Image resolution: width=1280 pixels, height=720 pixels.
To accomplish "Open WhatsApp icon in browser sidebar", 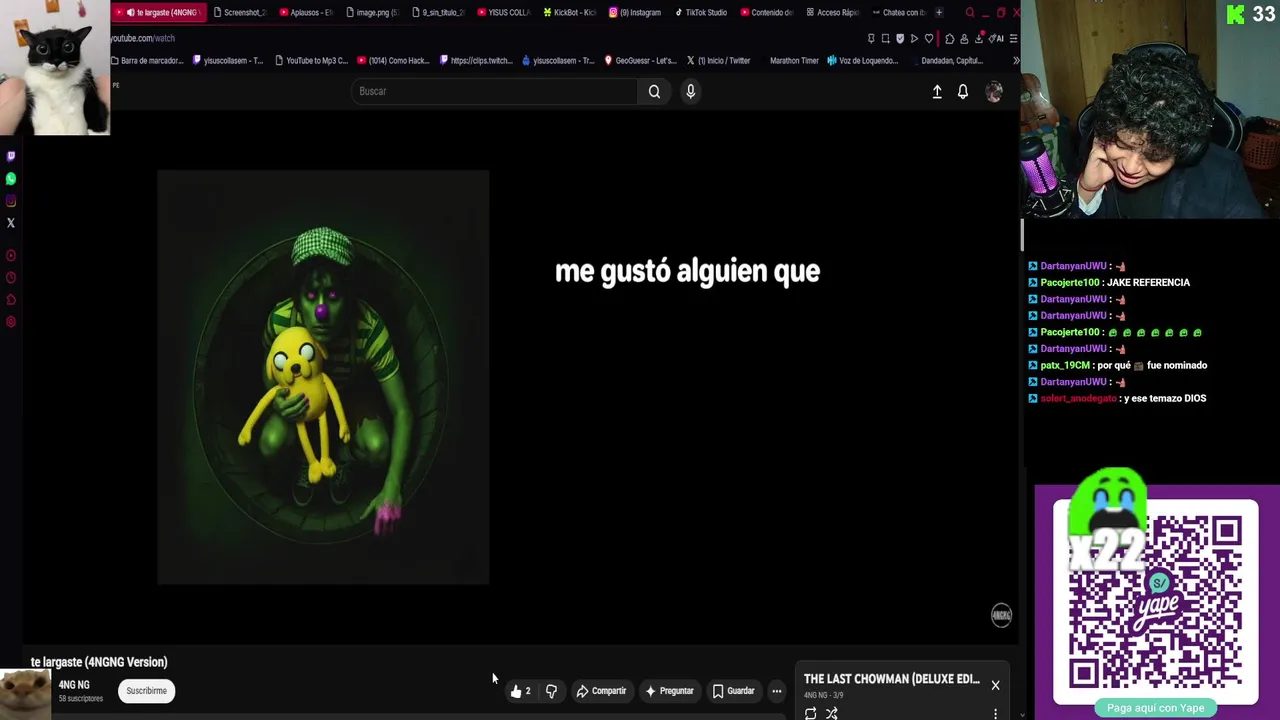I will pyautogui.click(x=11, y=178).
